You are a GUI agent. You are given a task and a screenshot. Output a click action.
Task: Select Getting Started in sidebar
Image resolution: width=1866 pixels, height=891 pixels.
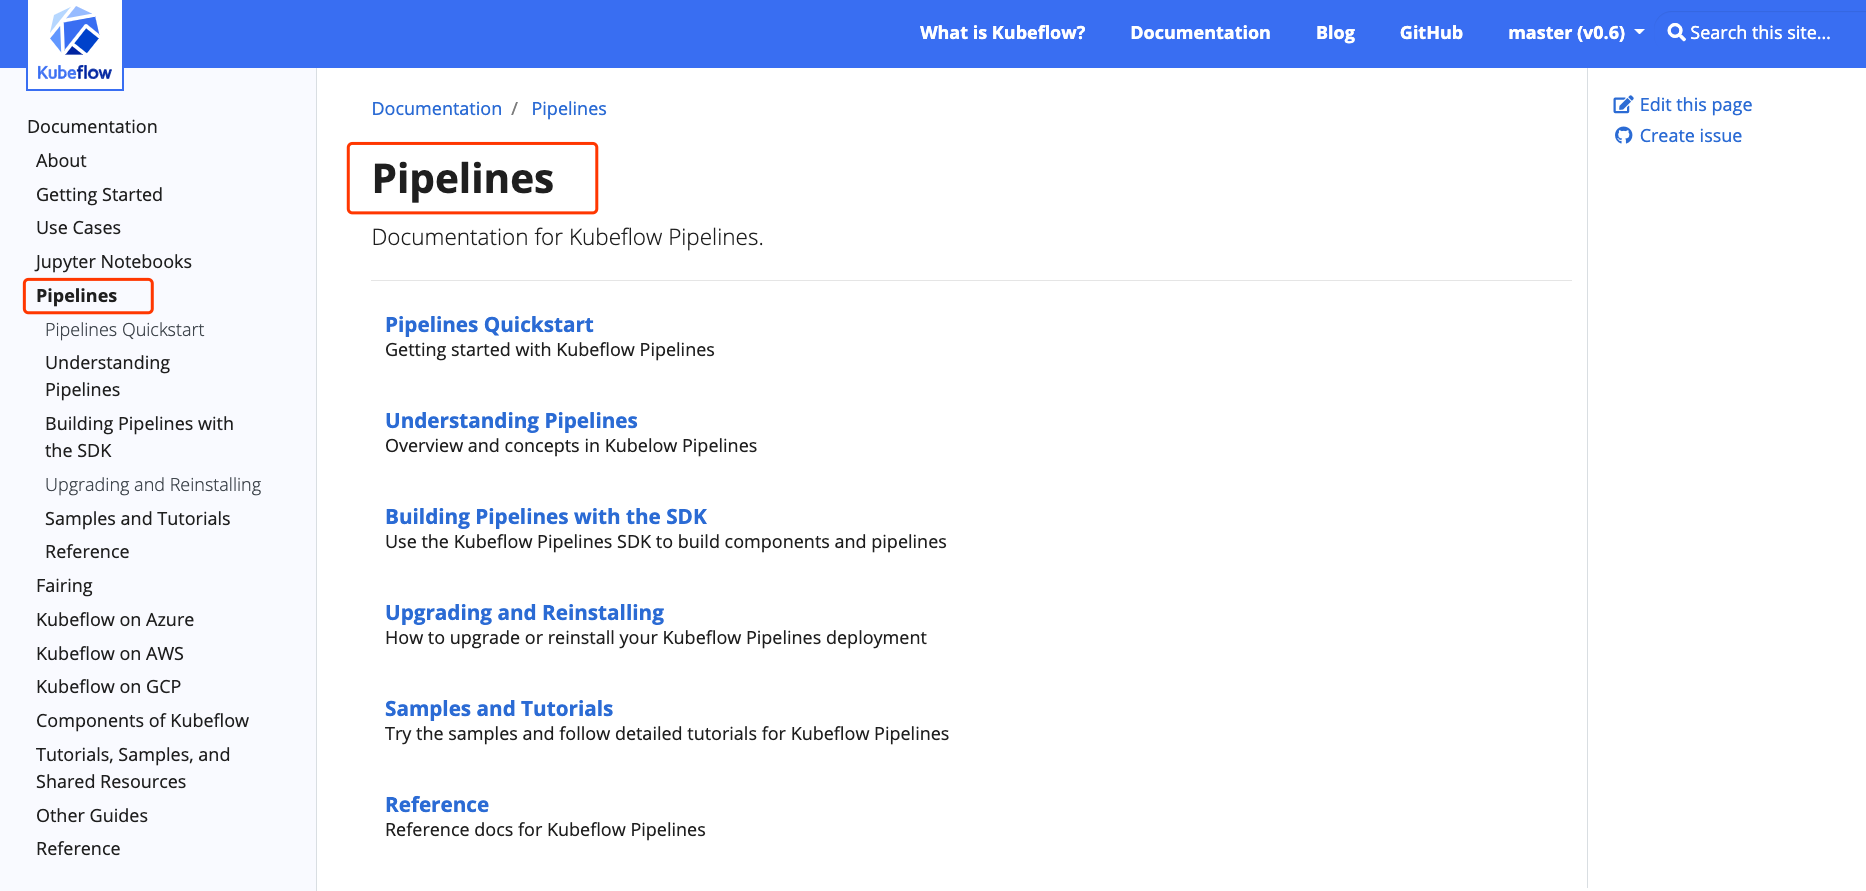[x=99, y=194]
